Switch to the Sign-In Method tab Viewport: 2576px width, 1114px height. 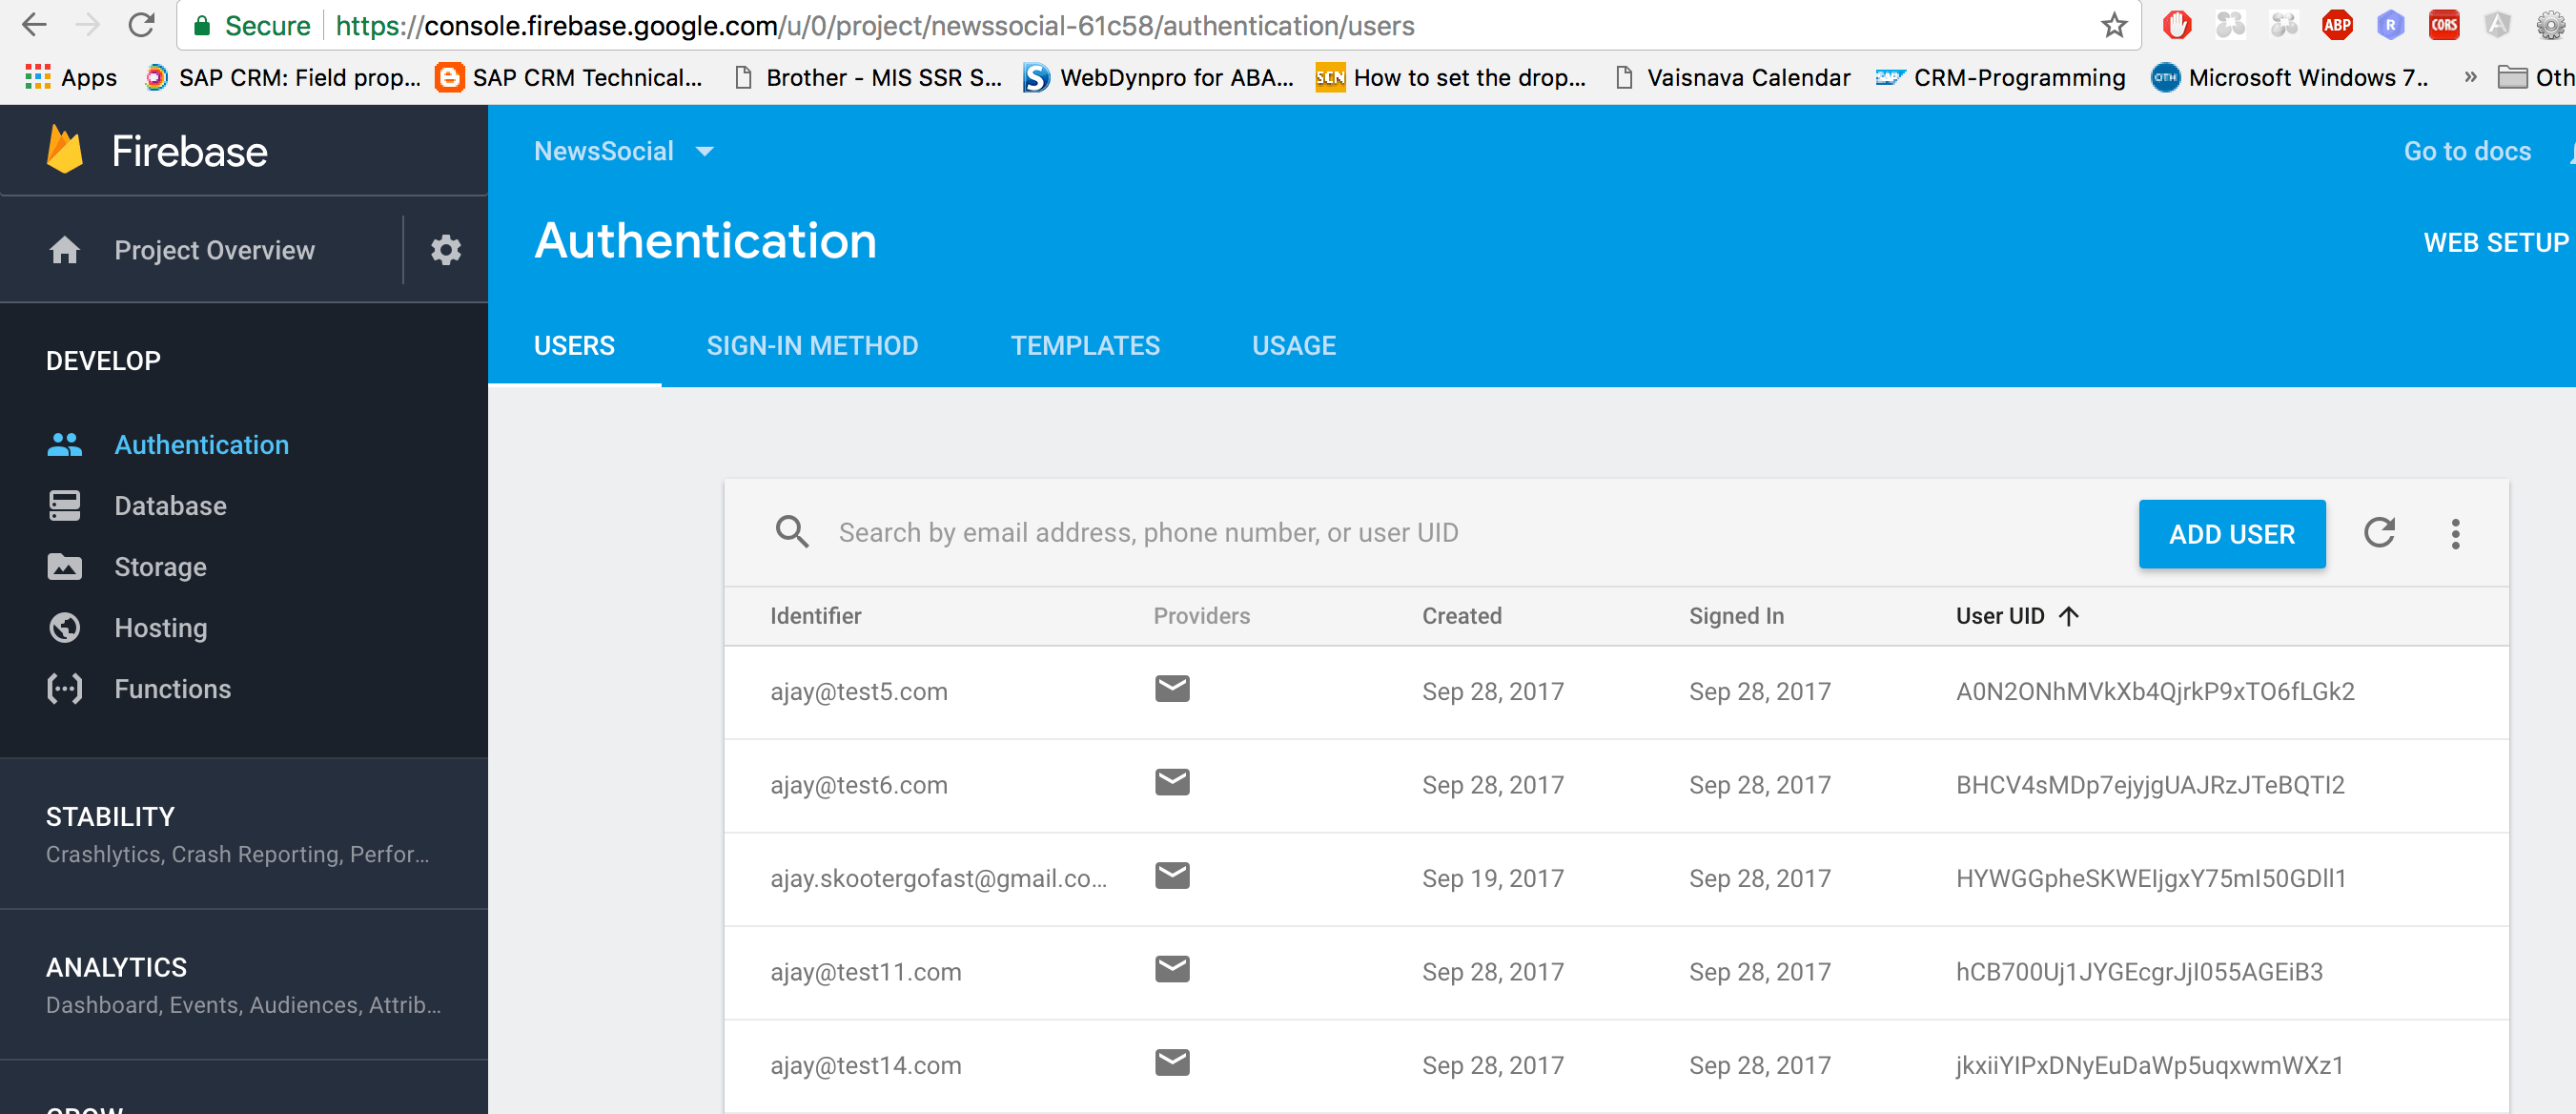(x=812, y=346)
